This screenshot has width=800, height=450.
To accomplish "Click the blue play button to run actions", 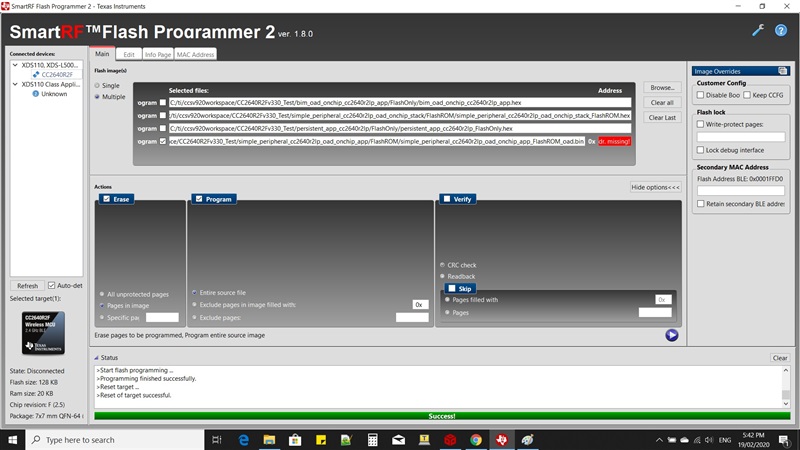I will coord(671,335).
